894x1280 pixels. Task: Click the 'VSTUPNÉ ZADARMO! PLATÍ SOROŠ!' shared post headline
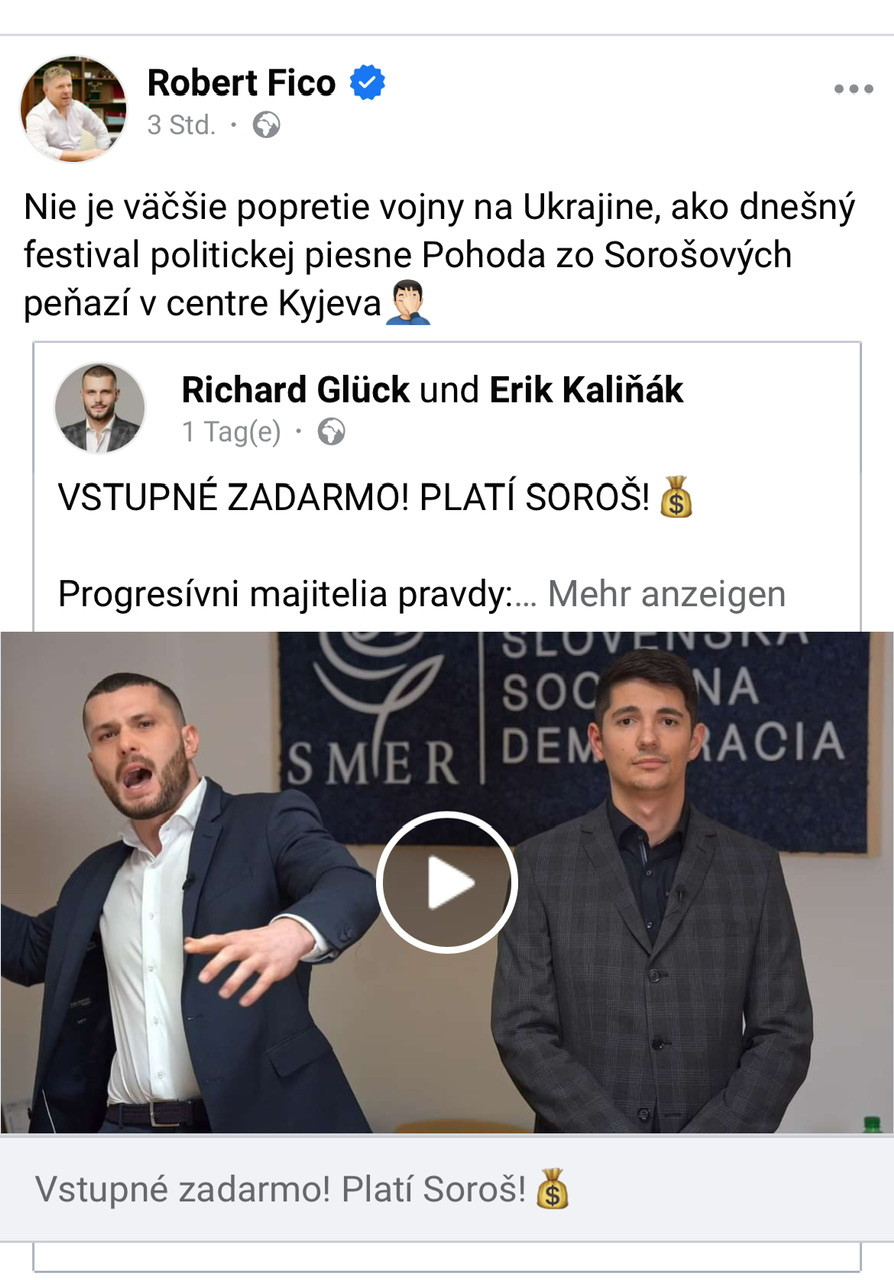point(354,497)
